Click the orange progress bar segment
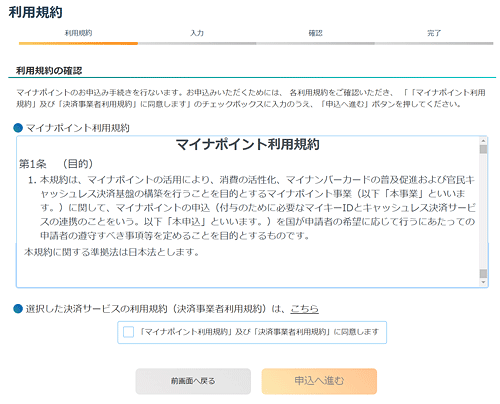This screenshot has height=404, width=500. tap(78, 43)
